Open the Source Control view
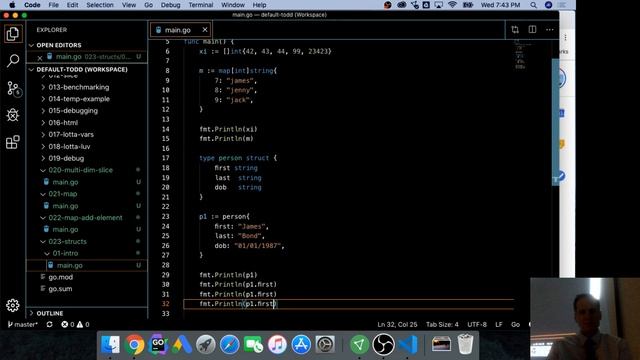Screen dimensions: 640x360 click(x=13, y=88)
